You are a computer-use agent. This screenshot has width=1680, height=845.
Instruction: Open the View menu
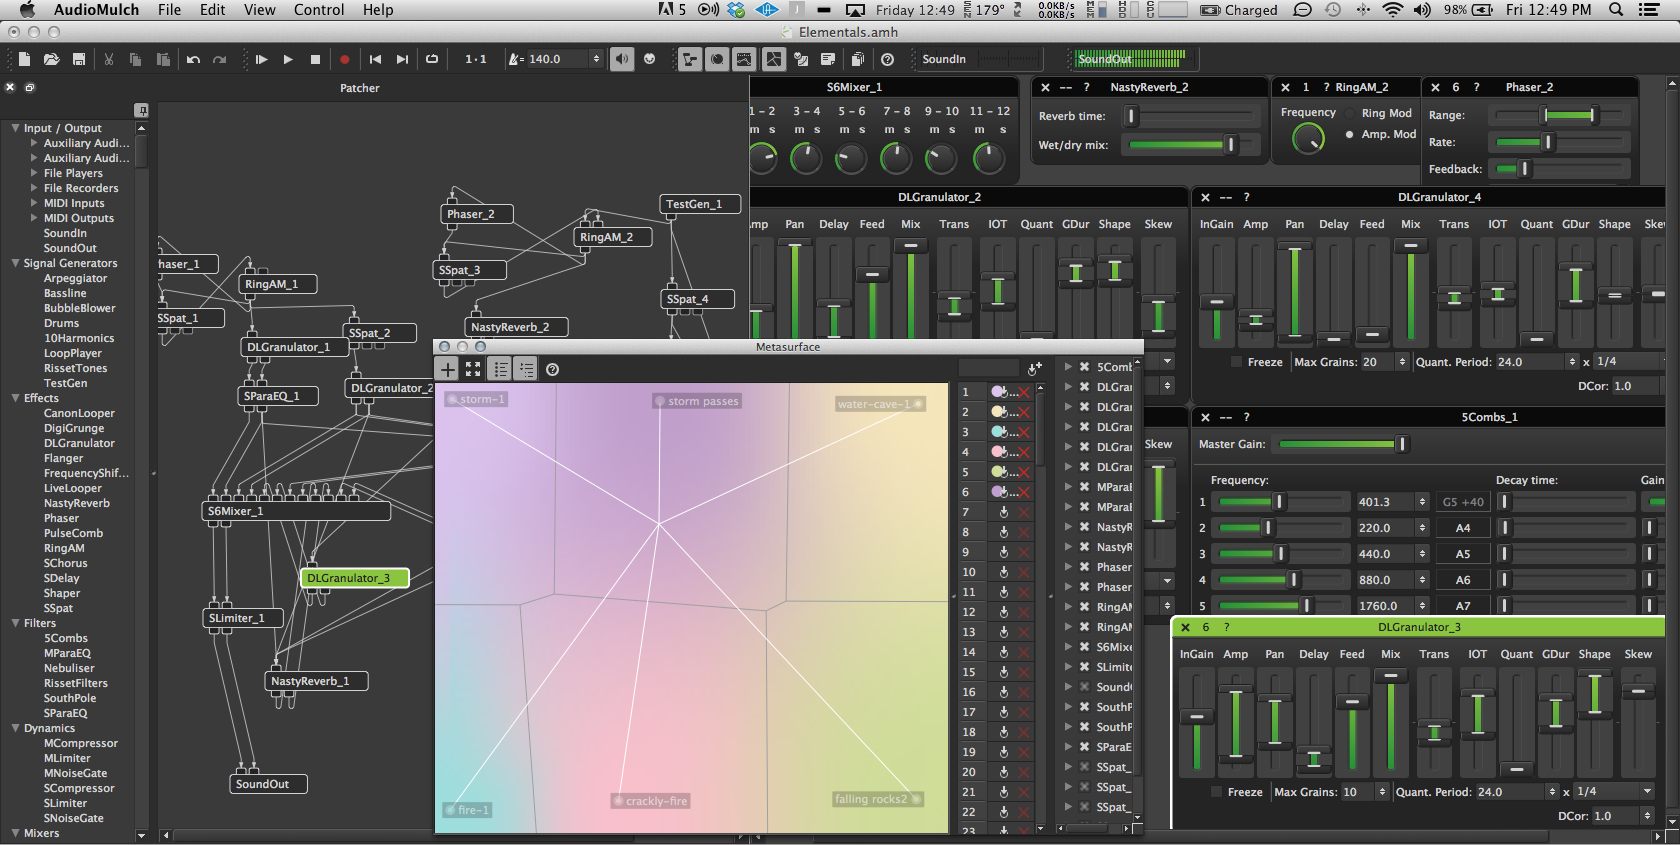[259, 10]
